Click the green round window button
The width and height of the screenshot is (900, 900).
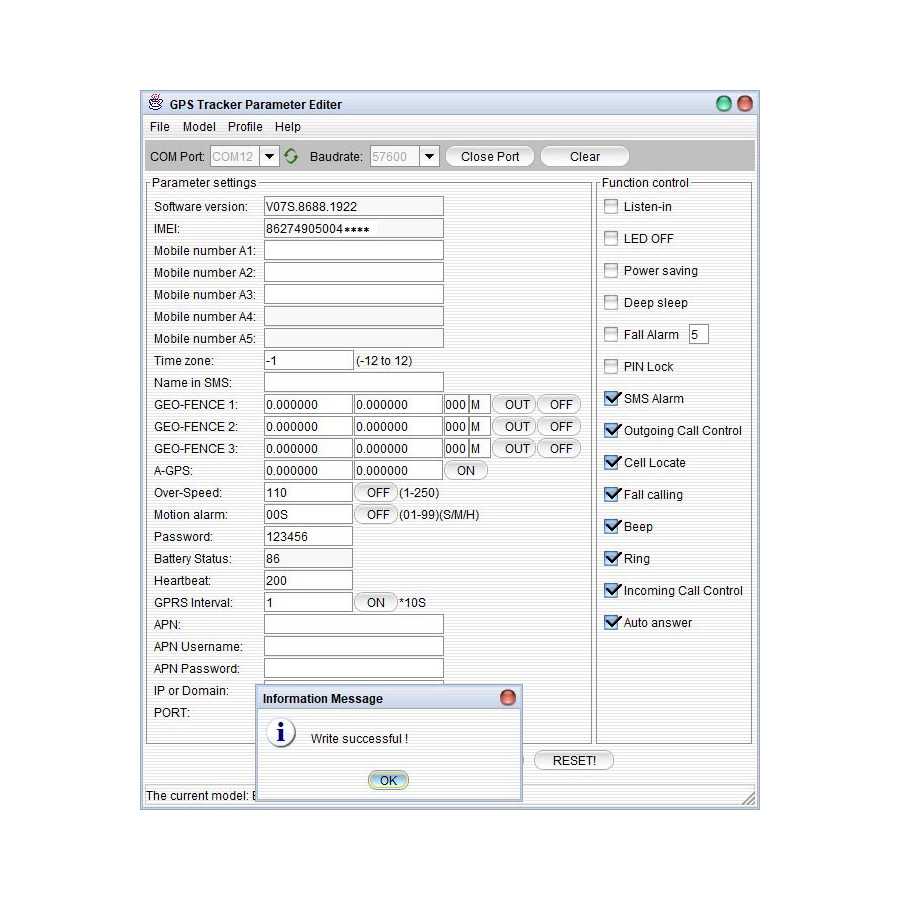724,103
